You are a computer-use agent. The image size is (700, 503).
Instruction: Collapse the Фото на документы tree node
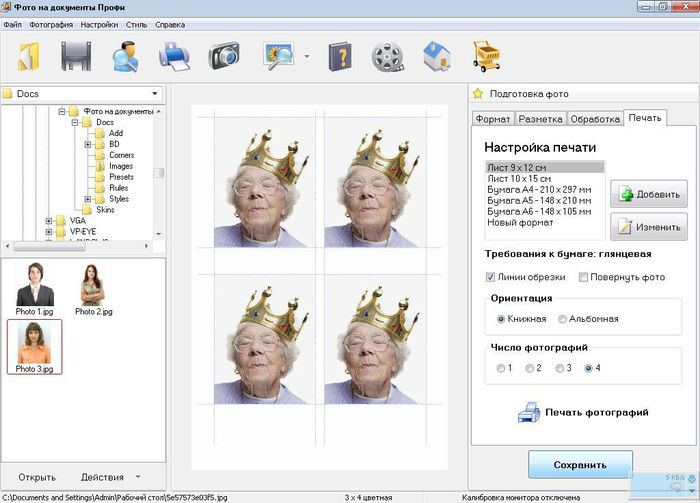(x=62, y=112)
